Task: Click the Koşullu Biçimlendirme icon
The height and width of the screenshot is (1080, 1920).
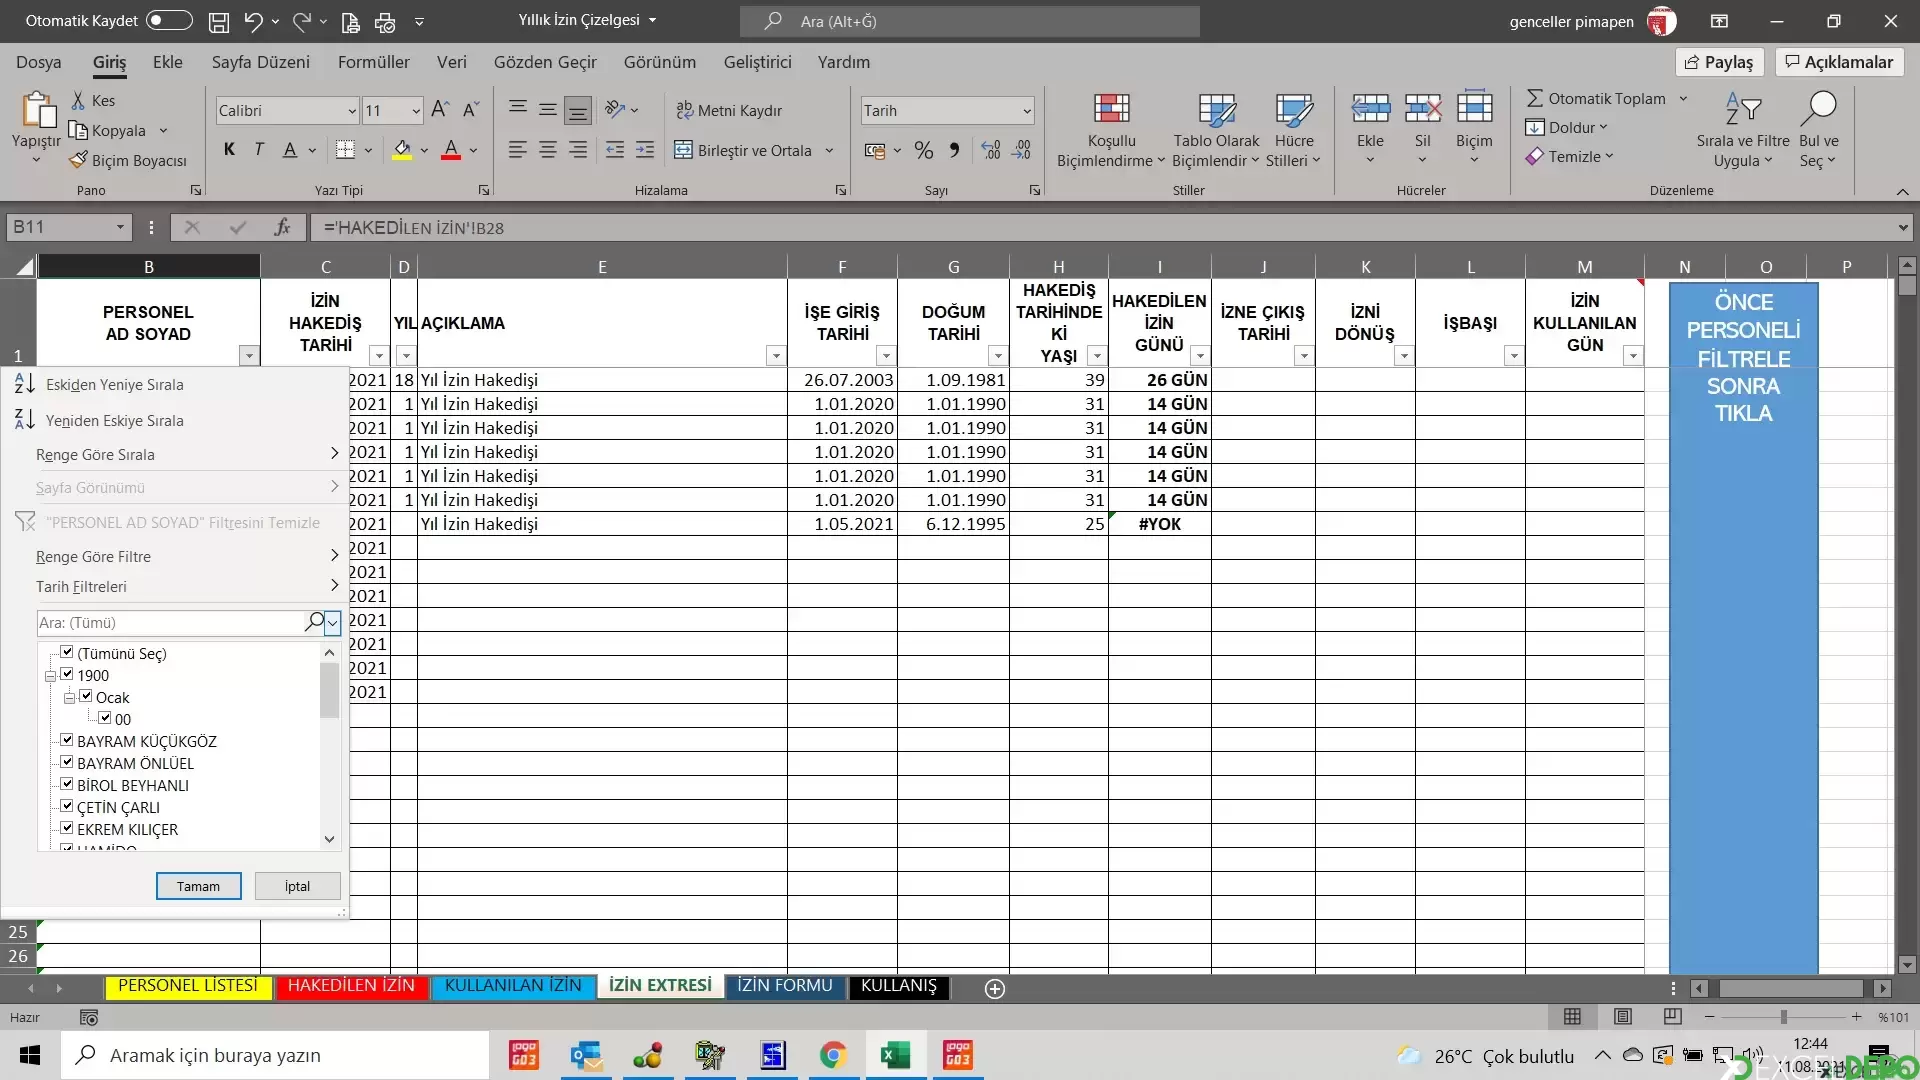Action: click(1111, 108)
